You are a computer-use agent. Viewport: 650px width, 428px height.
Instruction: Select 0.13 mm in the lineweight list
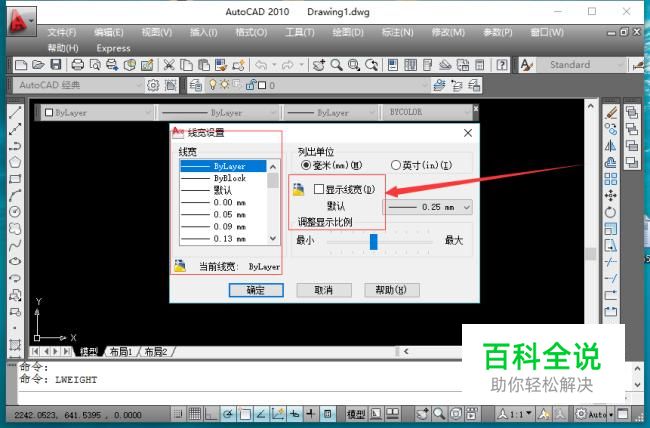click(223, 239)
